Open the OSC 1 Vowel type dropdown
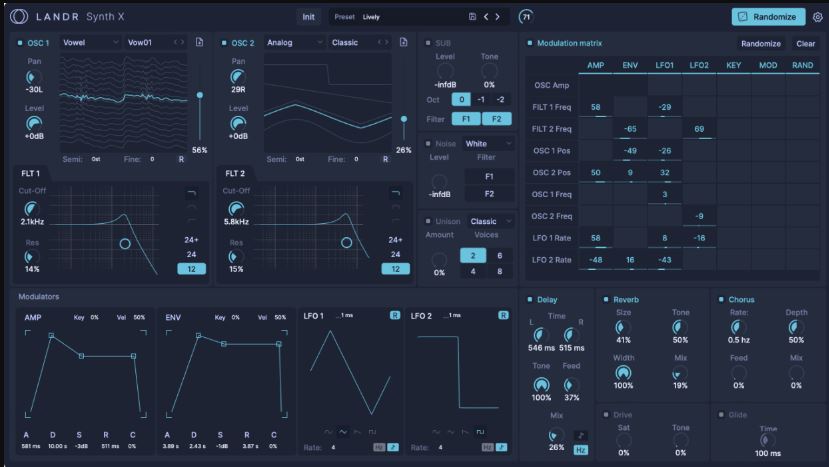 [90, 42]
